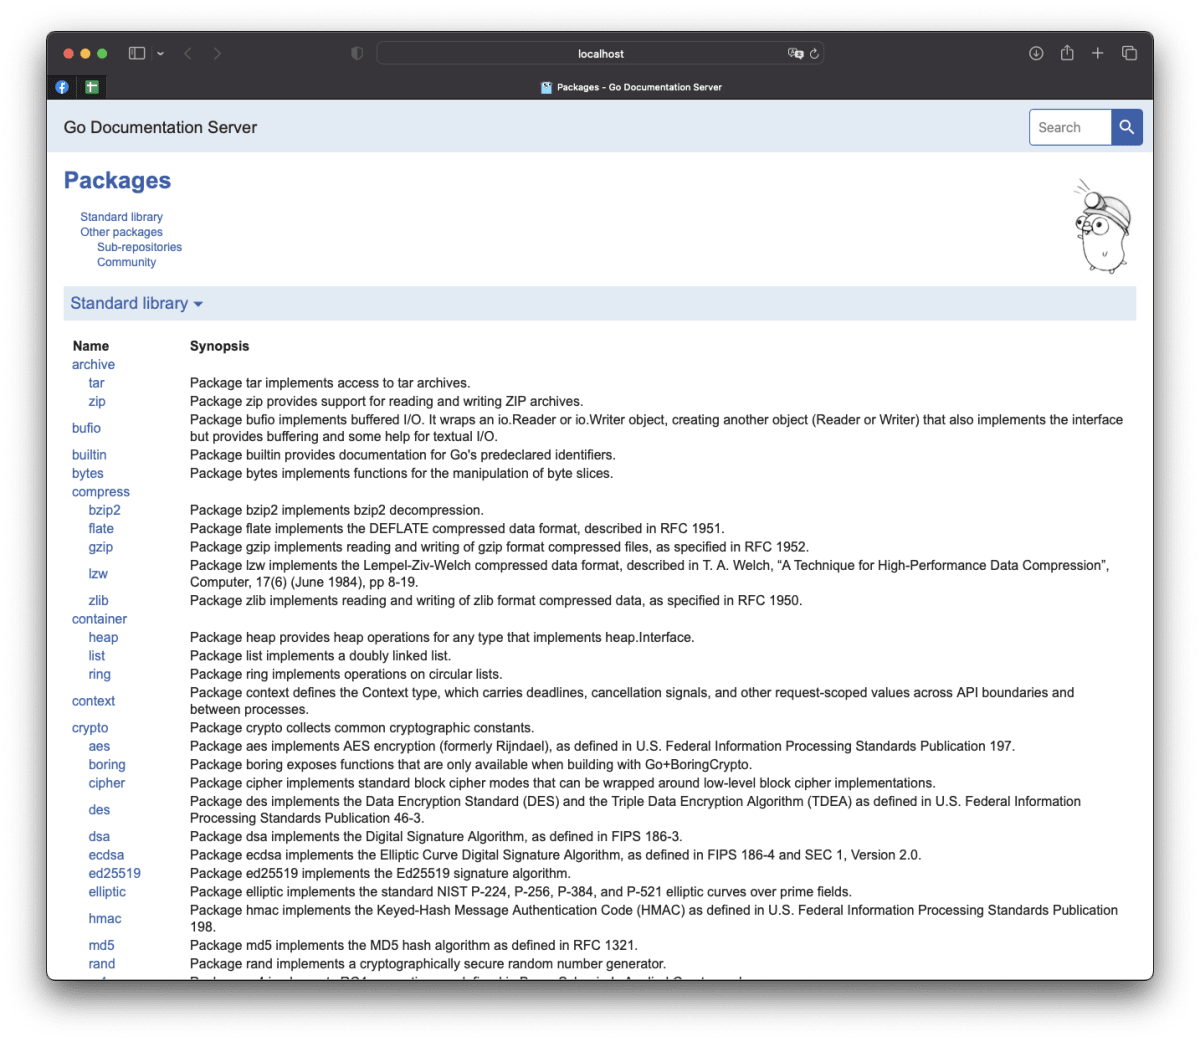Open the cipher package
This screenshot has width=1200, height=1042.
(107, 783)
